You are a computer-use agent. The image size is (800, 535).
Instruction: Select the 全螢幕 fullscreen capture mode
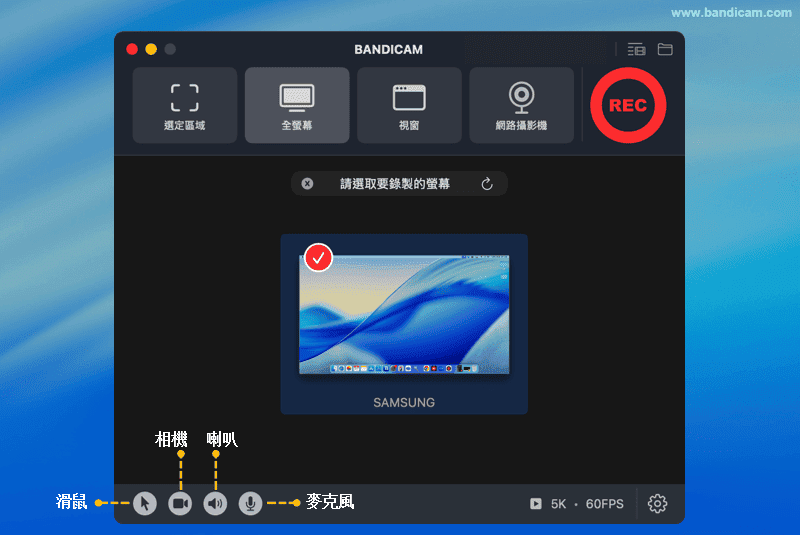click(x=297, y=106)
